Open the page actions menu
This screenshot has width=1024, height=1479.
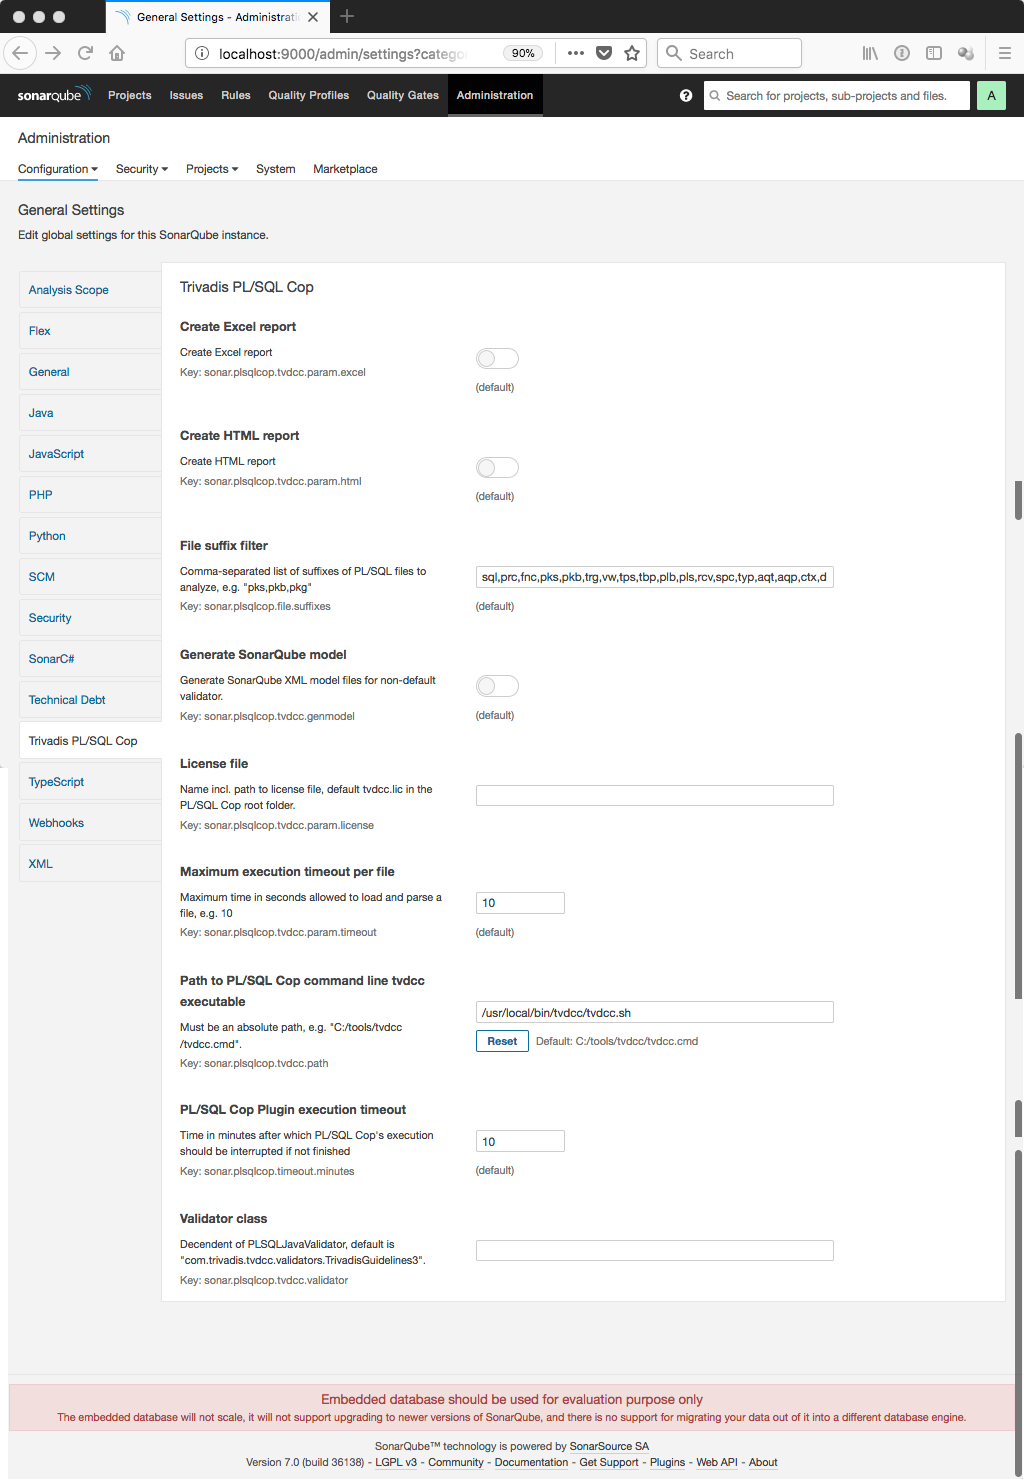576,53
